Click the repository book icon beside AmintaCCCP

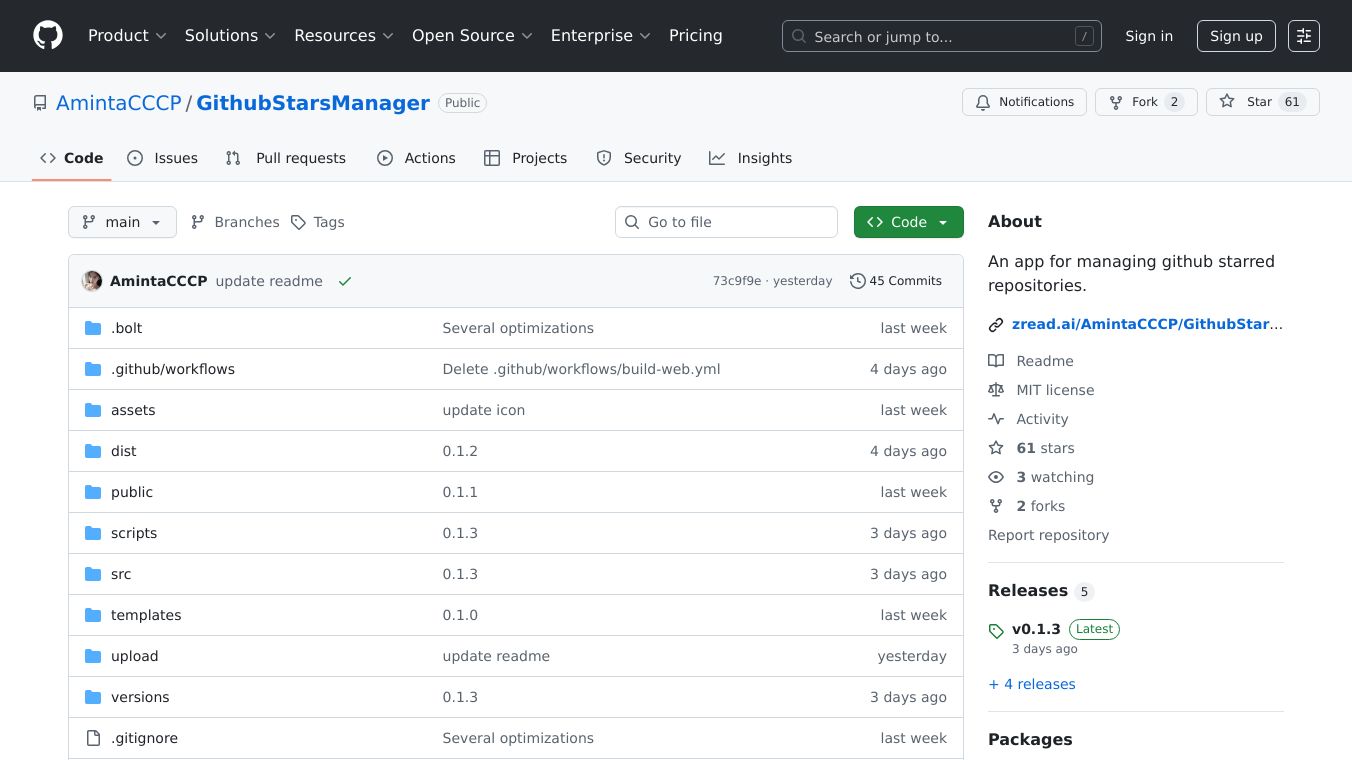[x=40, y=102]
